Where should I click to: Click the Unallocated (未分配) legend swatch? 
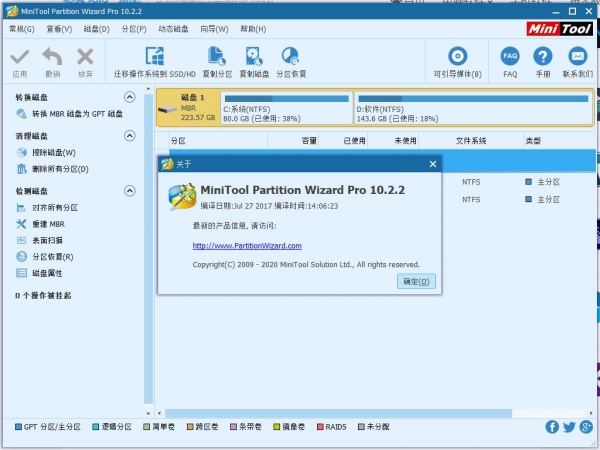[x=361, y=427]
